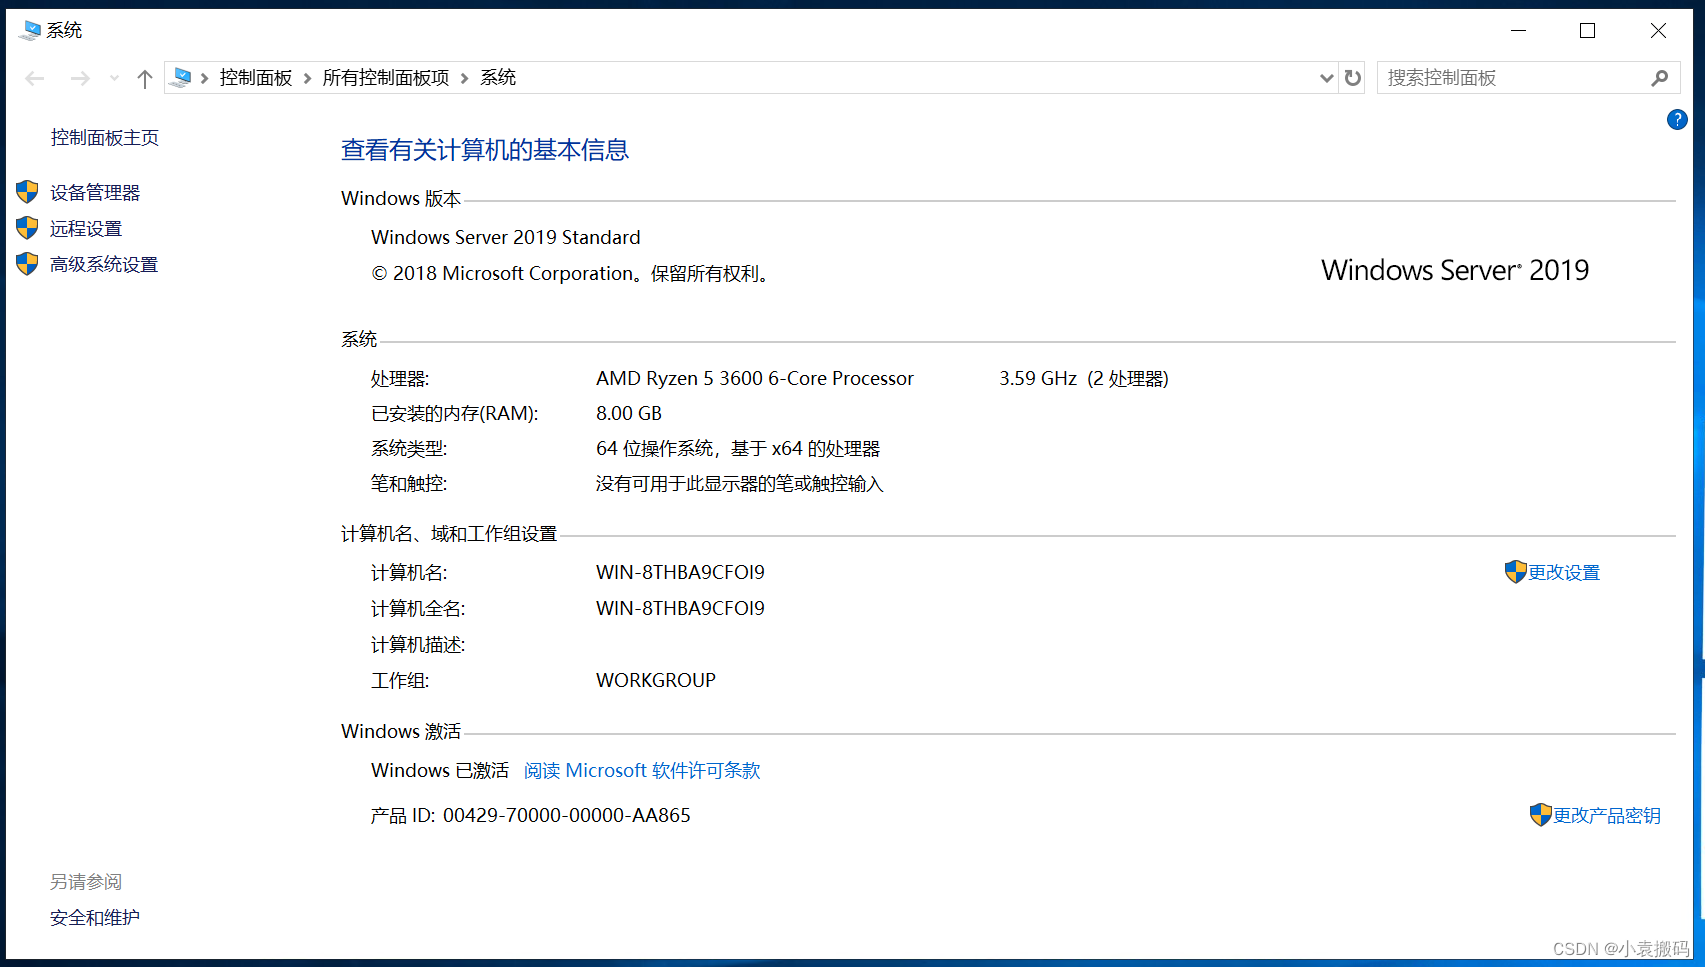1705x967 pixels.
Task: Select 系统 in the breadcrumb path
Action: pyautogui.click(x=498, y=78)
